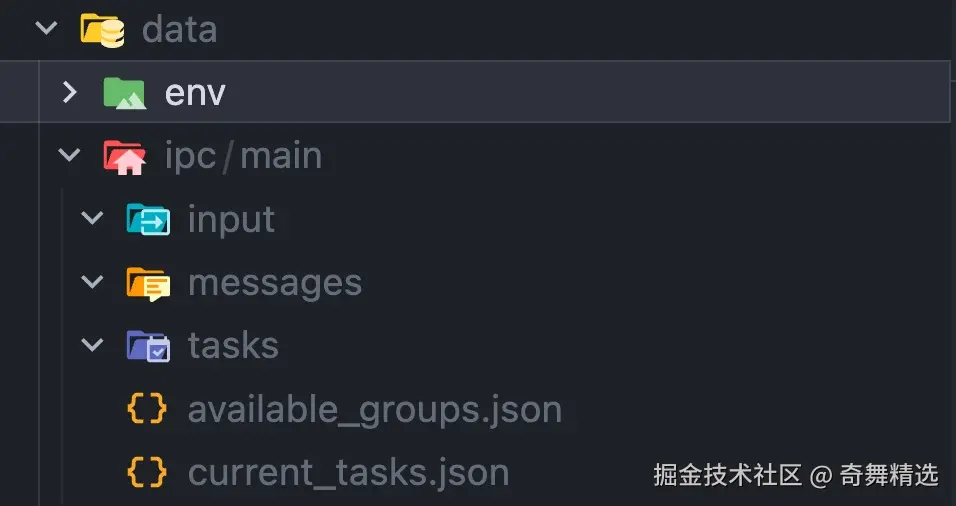Click the braces icon beside current_tasks.json
The height and width of the screenshot is (506, 956).
click(148, 472)
